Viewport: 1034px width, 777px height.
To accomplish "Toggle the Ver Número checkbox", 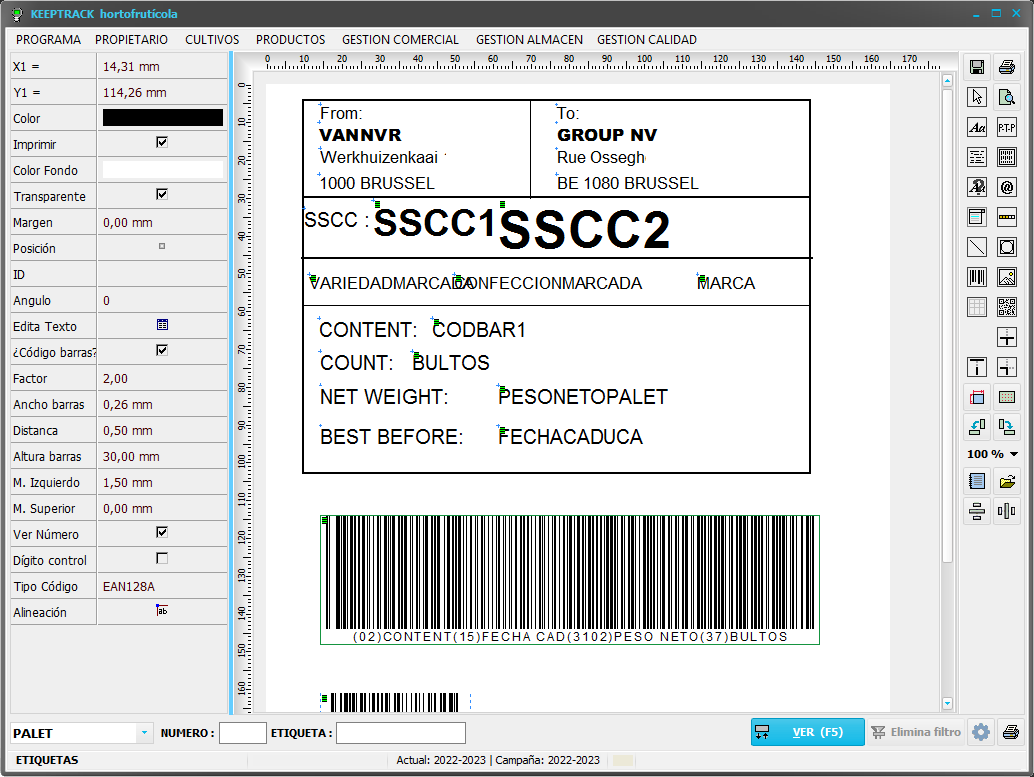I will (x=162, y=532).
